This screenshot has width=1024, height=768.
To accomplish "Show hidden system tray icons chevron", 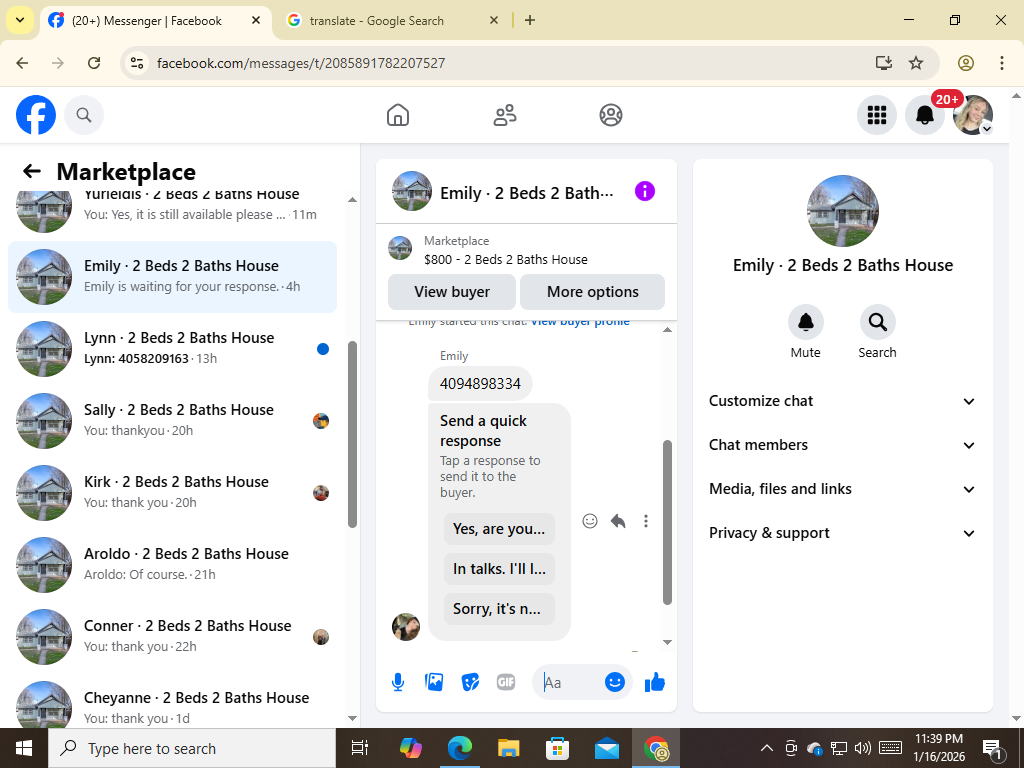I will pyautogui.click(x=767, y=748).
